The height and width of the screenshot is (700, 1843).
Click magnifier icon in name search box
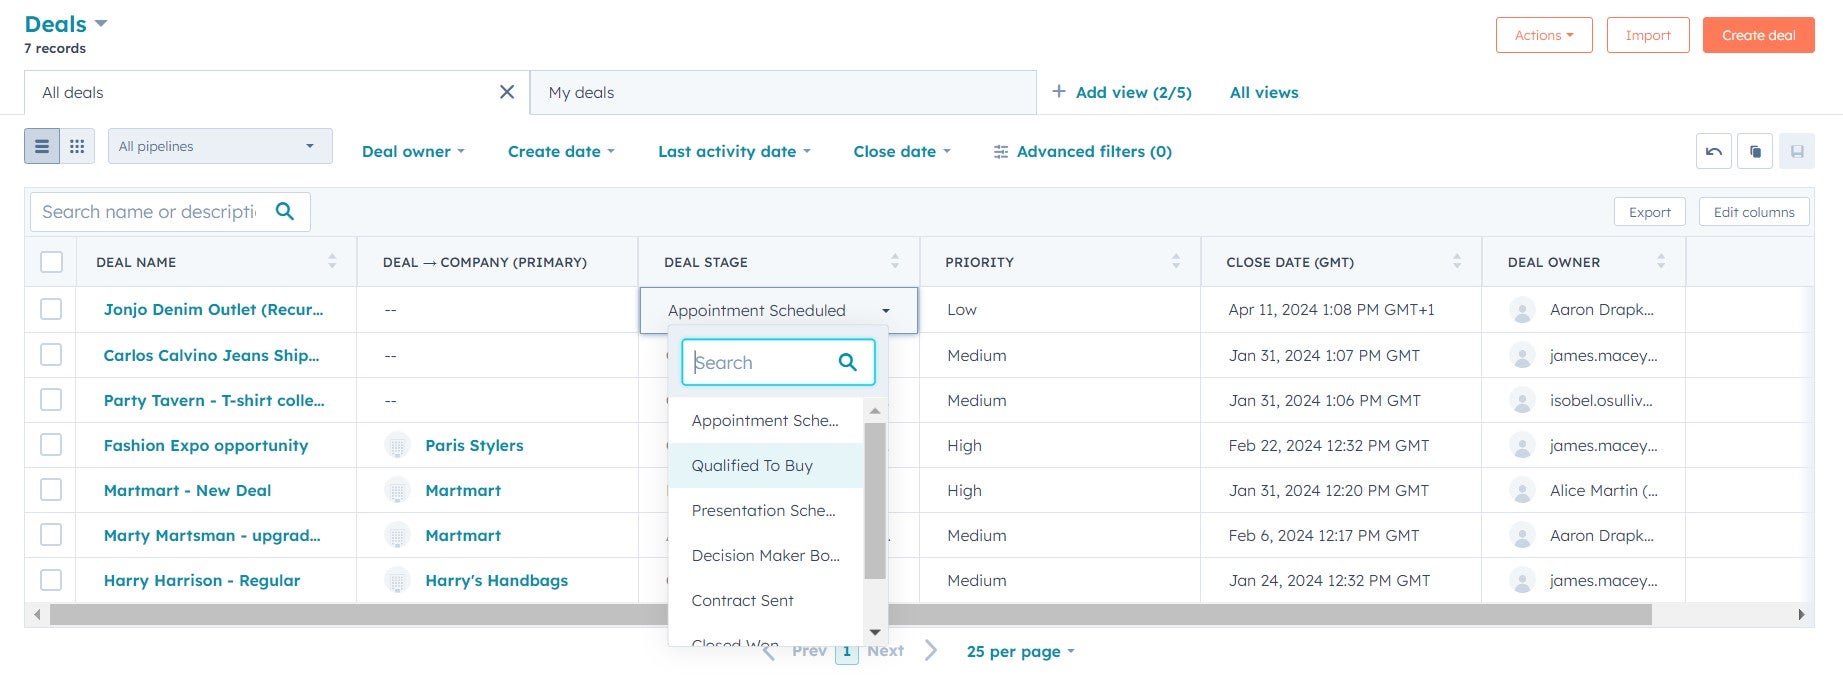pyautogui.click(x=285, y=211)
